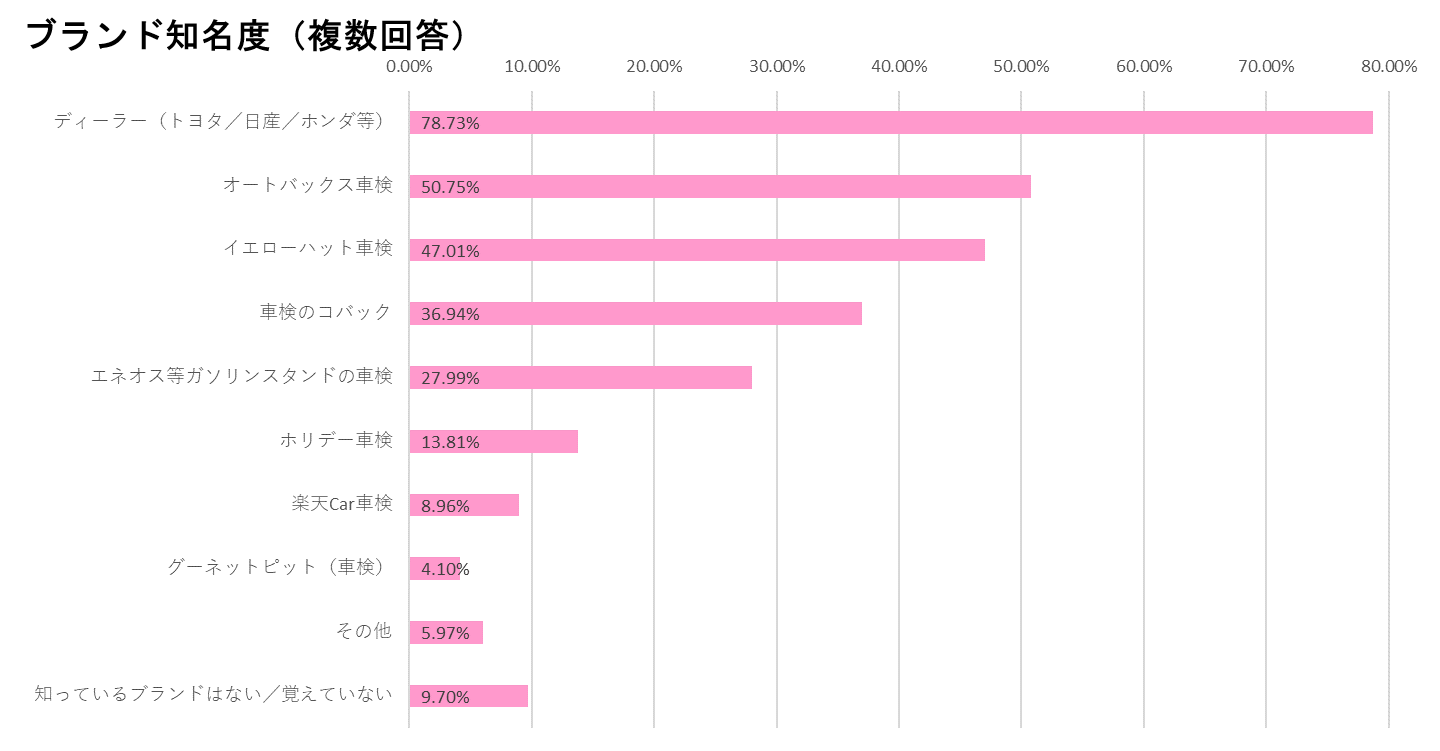The image size is (1440, 751).
Task: Click the その他 bar
Action: 476,633
